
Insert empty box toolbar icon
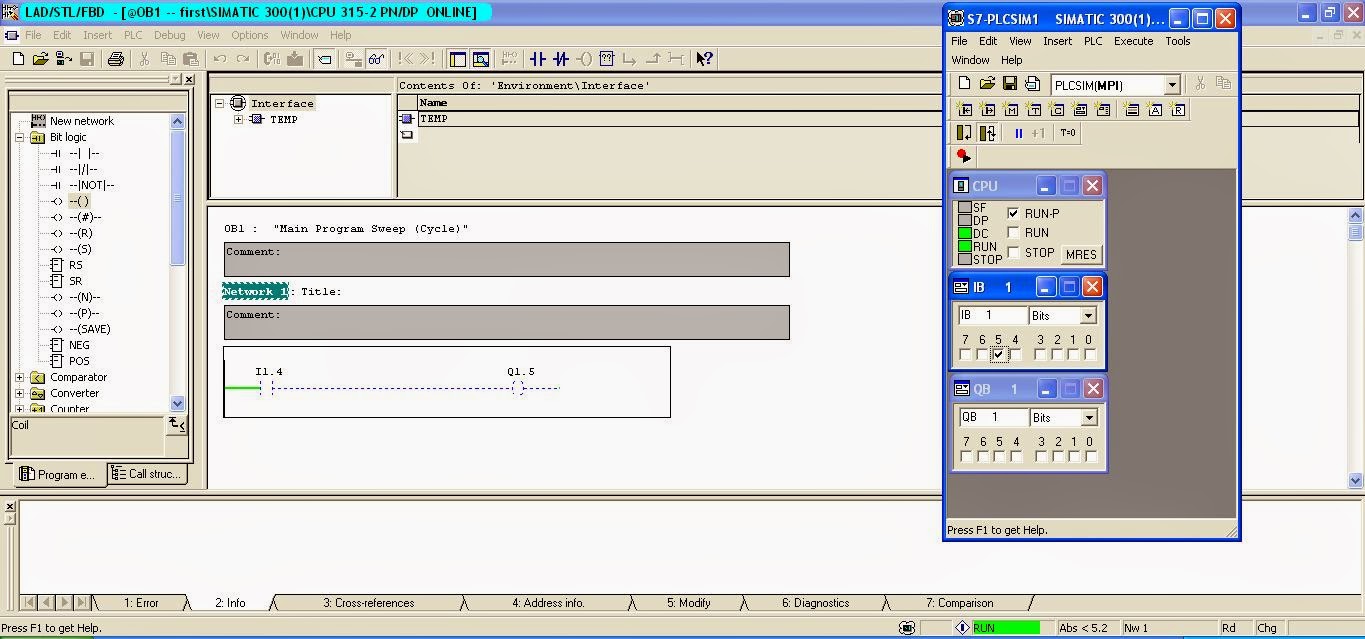606,59
